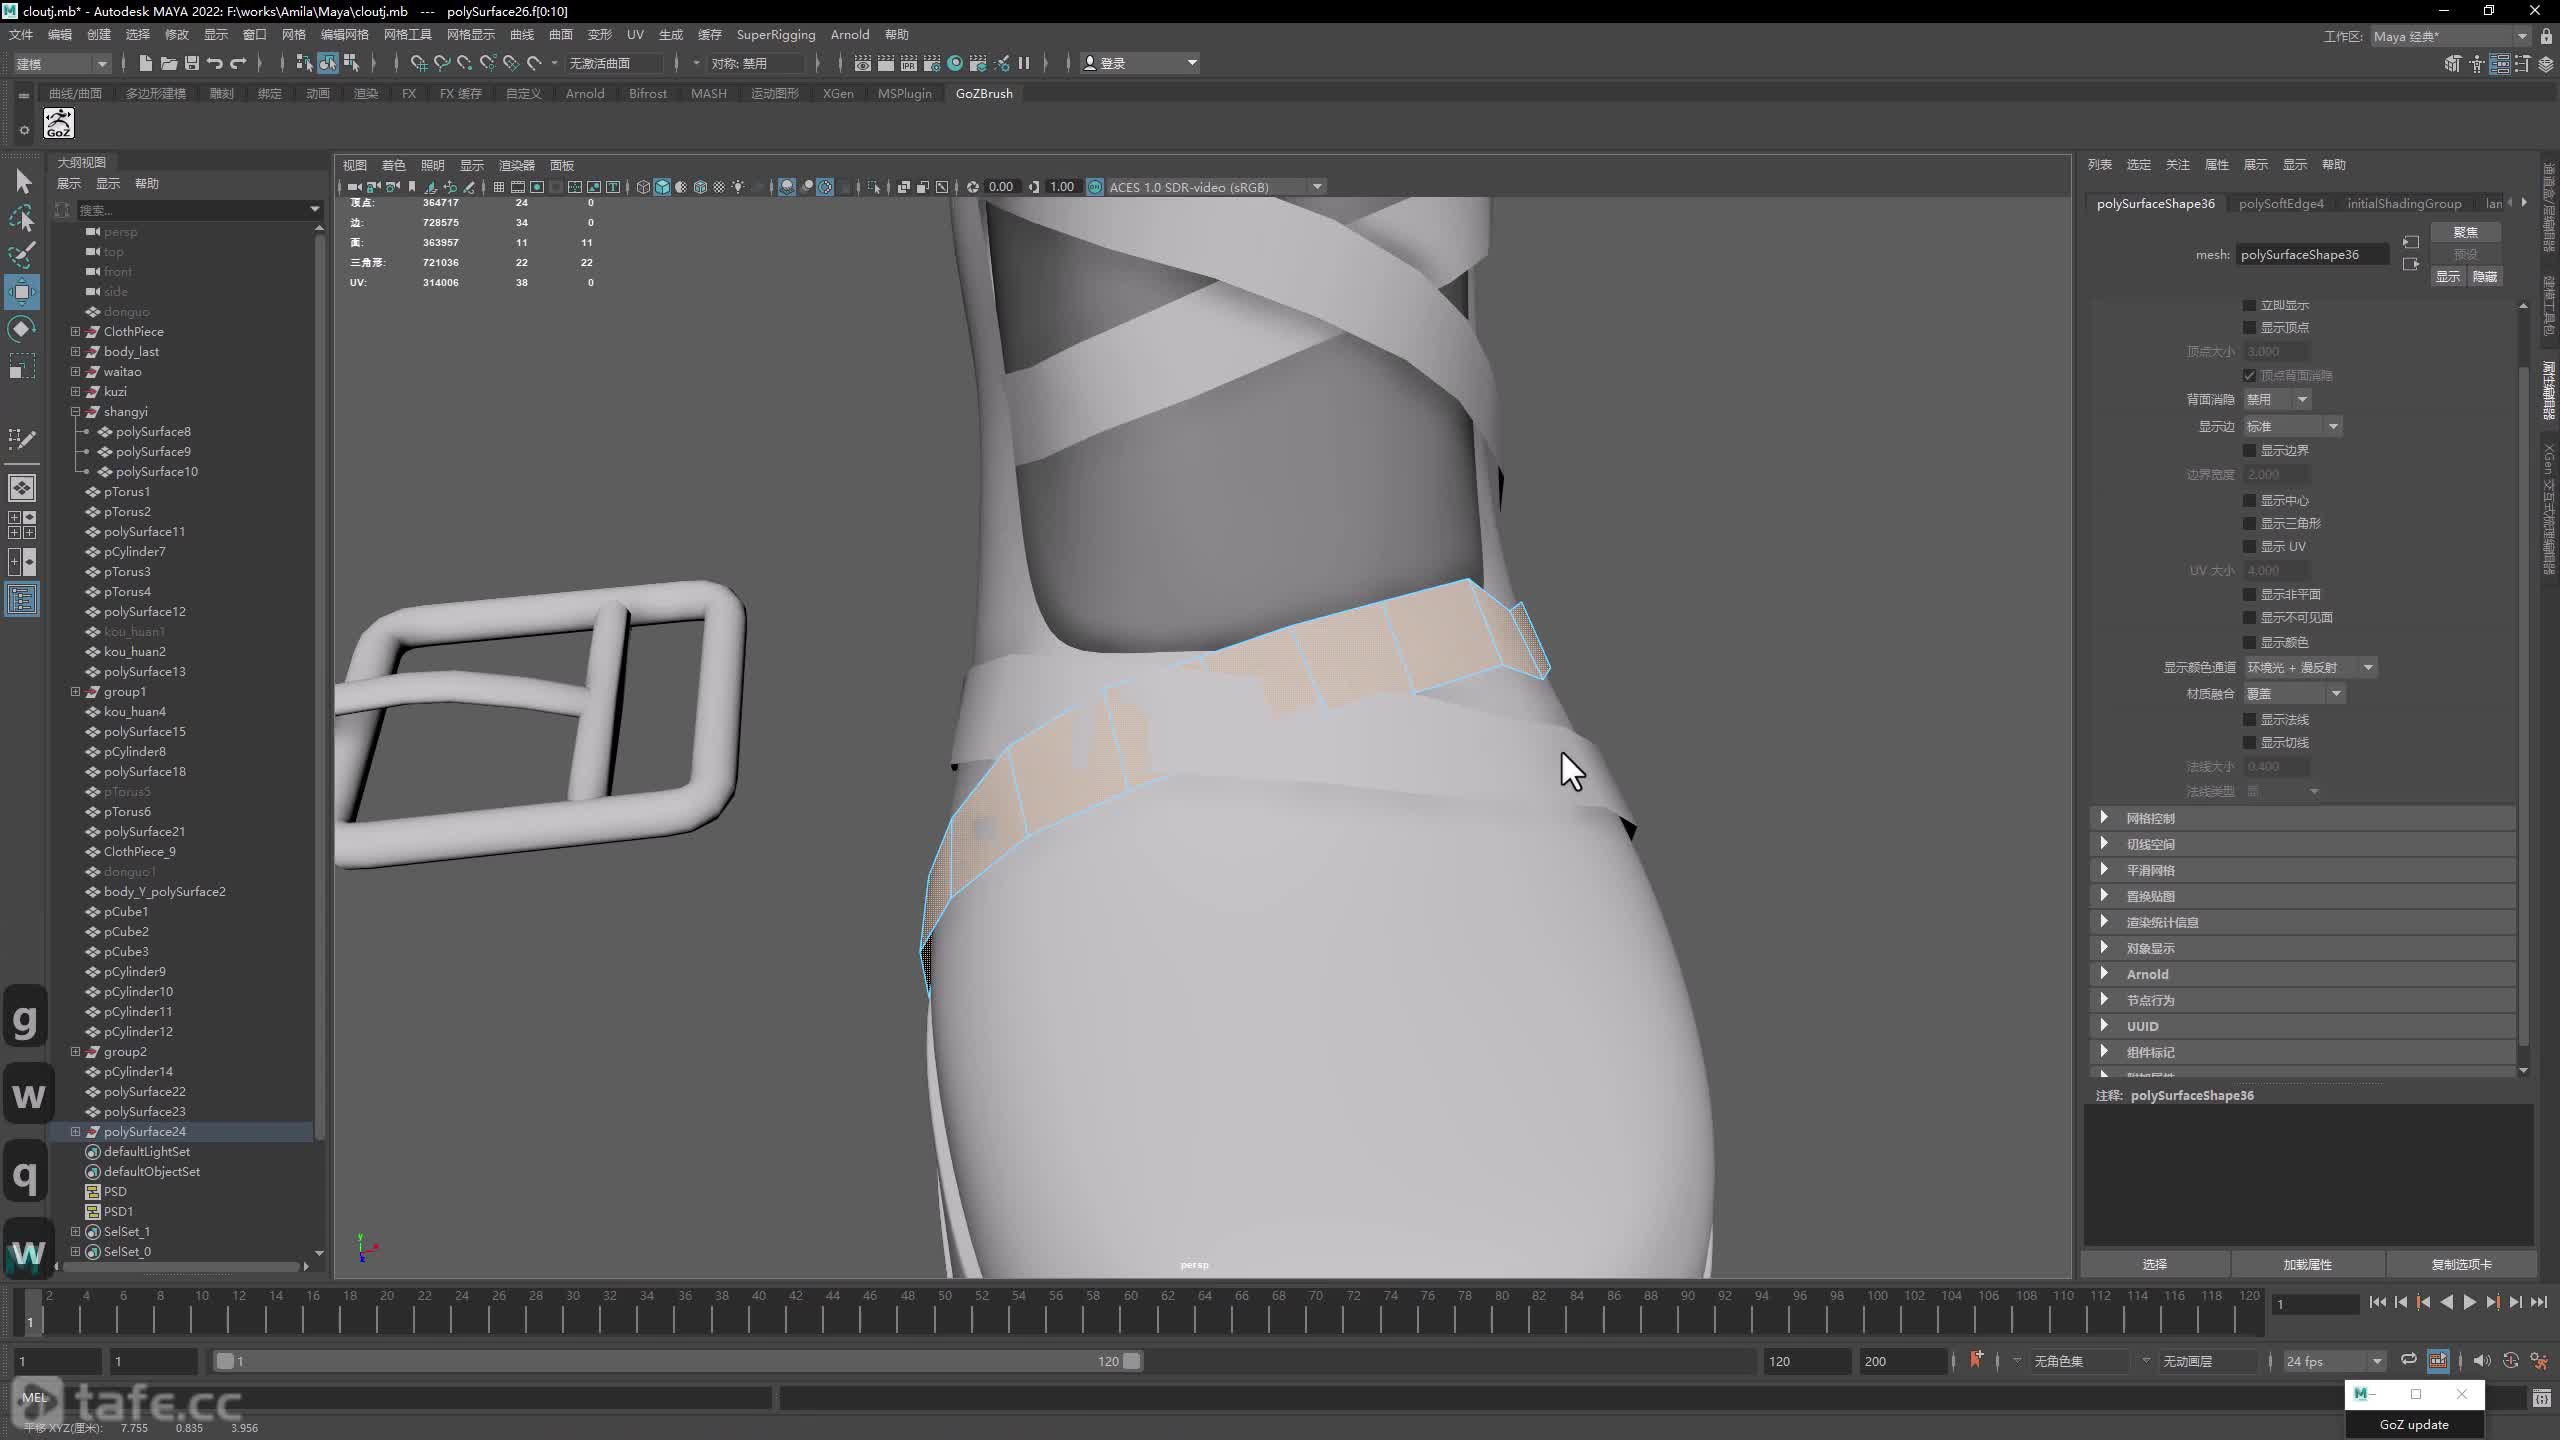The image size is (2560, 1440).
Task: Enable 显示中心 checkbox
Action: pyautogui.click(x=2249, y=500)
